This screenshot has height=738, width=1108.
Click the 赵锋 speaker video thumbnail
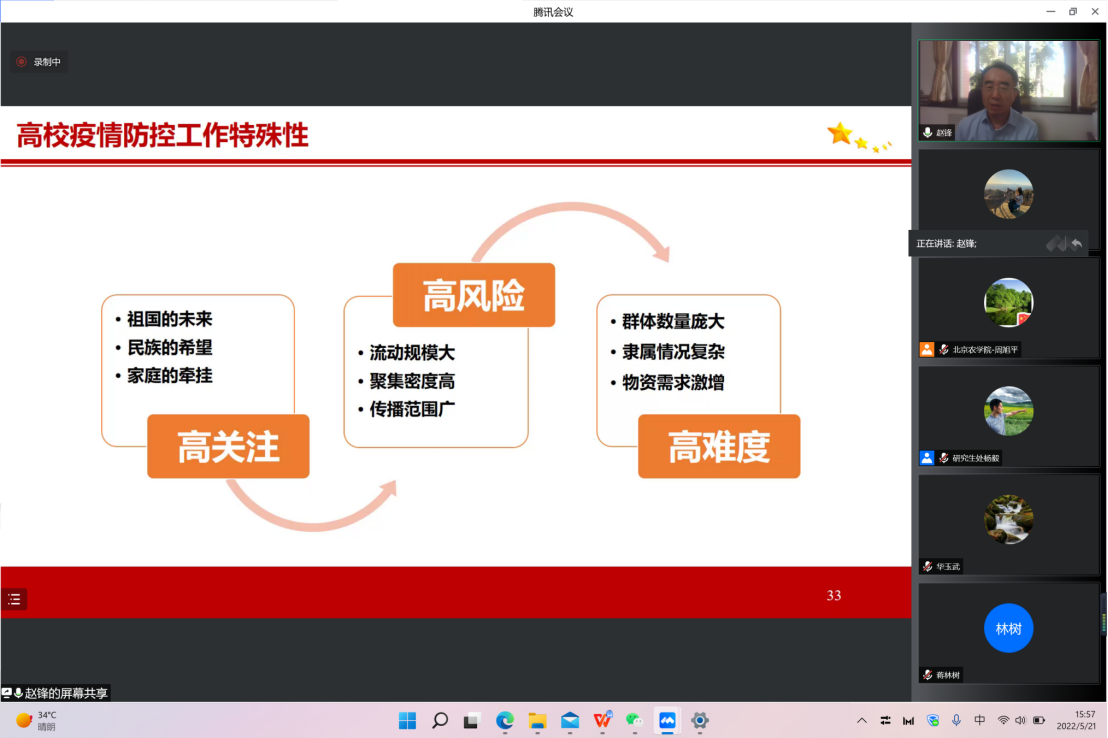(1008, 91)
